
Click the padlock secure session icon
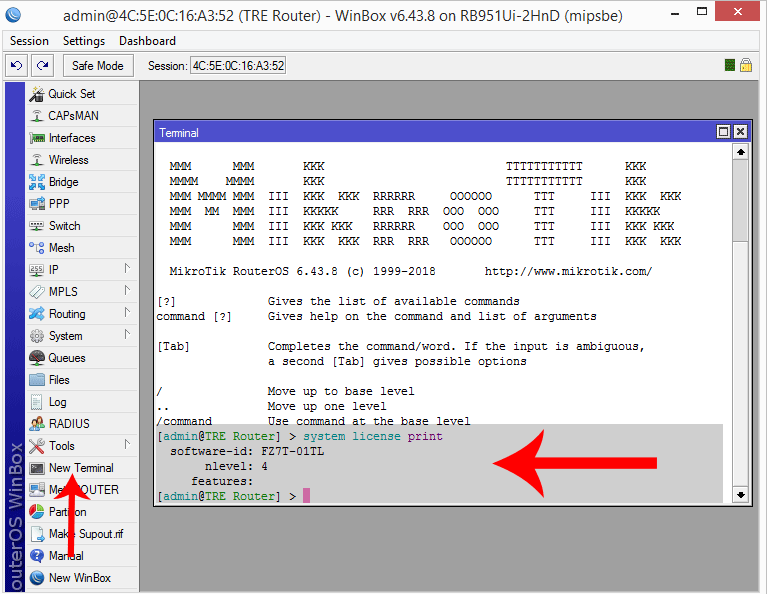click(x=746, y=65)
